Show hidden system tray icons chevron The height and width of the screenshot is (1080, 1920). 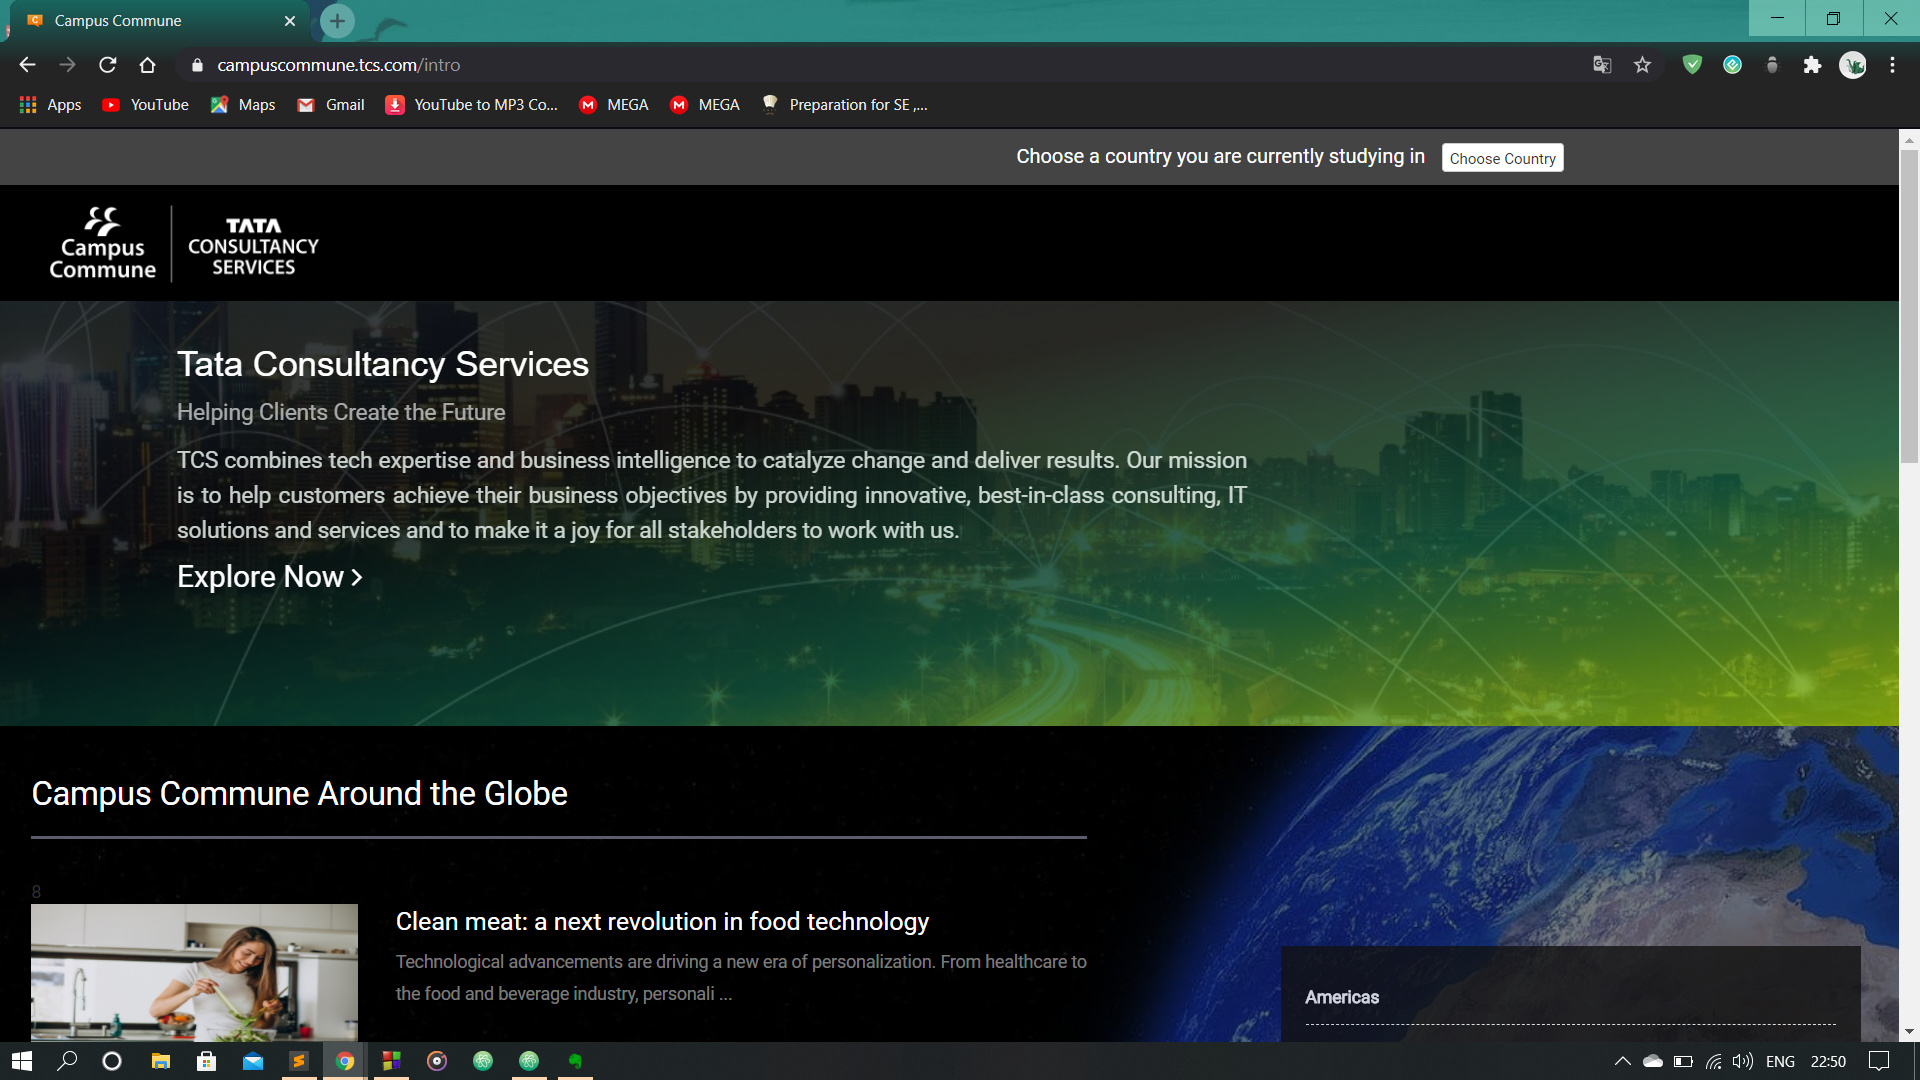tap(1622, 1061)
